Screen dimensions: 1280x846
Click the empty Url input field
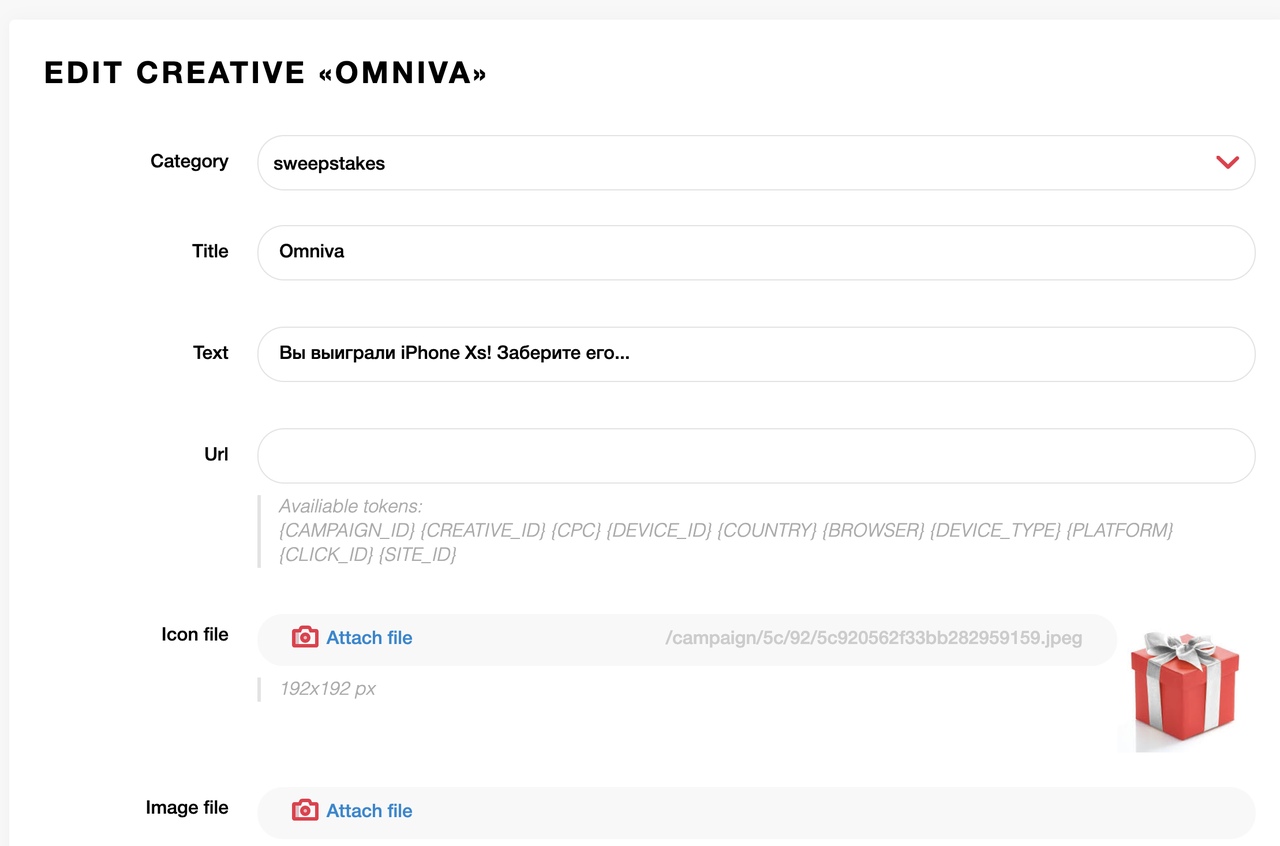[756, 456]
